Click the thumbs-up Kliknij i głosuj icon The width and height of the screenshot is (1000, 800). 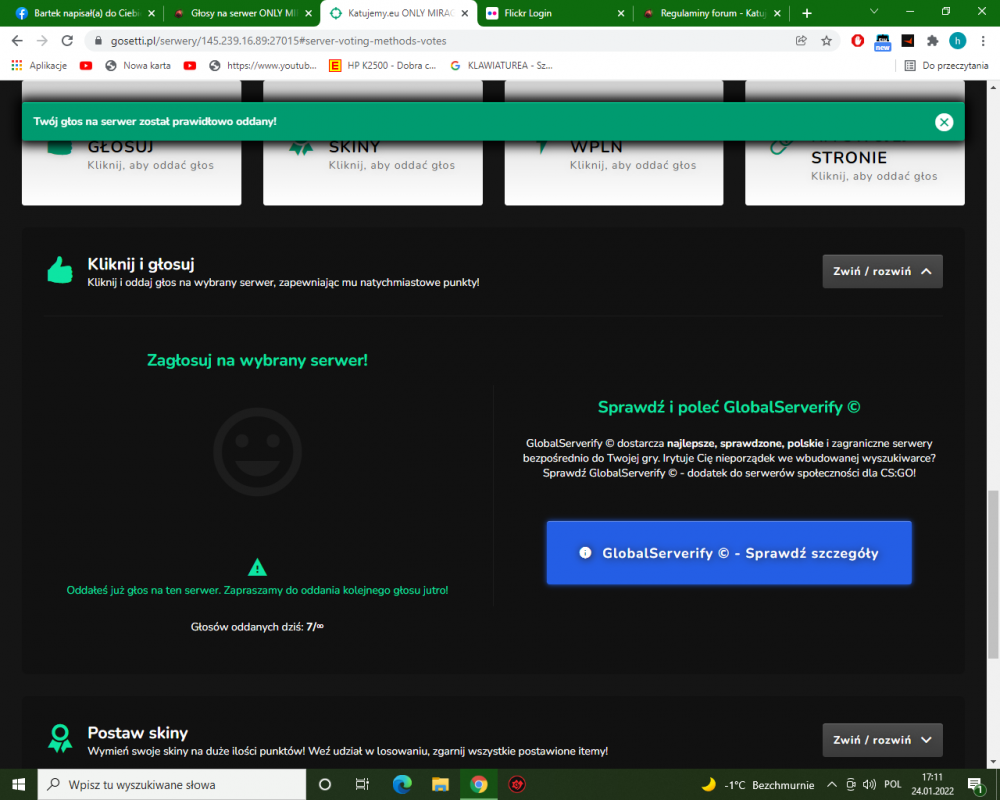(60, 270)
